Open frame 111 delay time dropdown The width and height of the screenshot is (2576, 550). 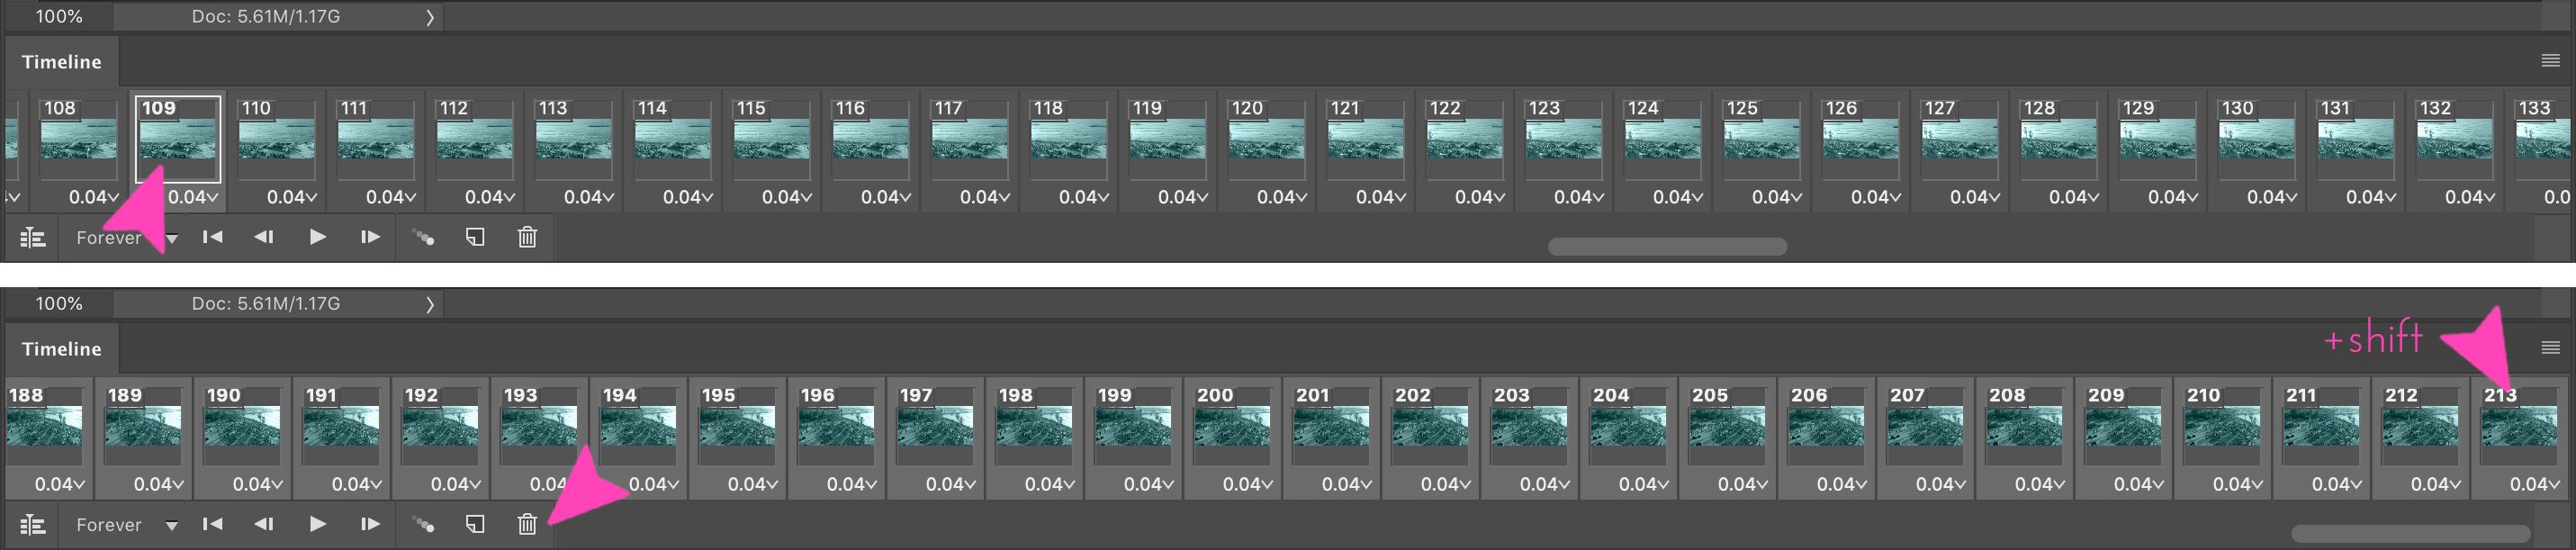coord(391,198)
